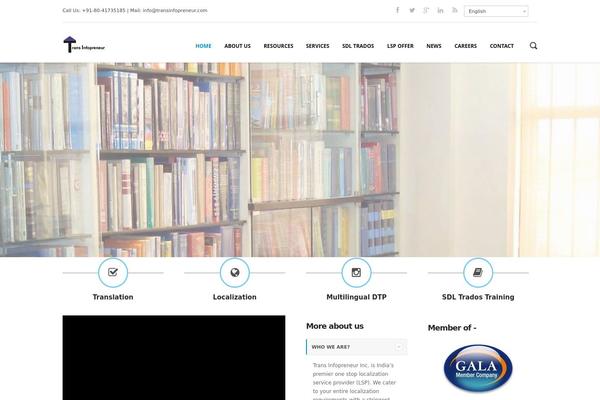The width and height of the screenshot is (600, 400).
Task: Click the Localization globe icon
Action: pyautogui.click(x=235, y=273)
